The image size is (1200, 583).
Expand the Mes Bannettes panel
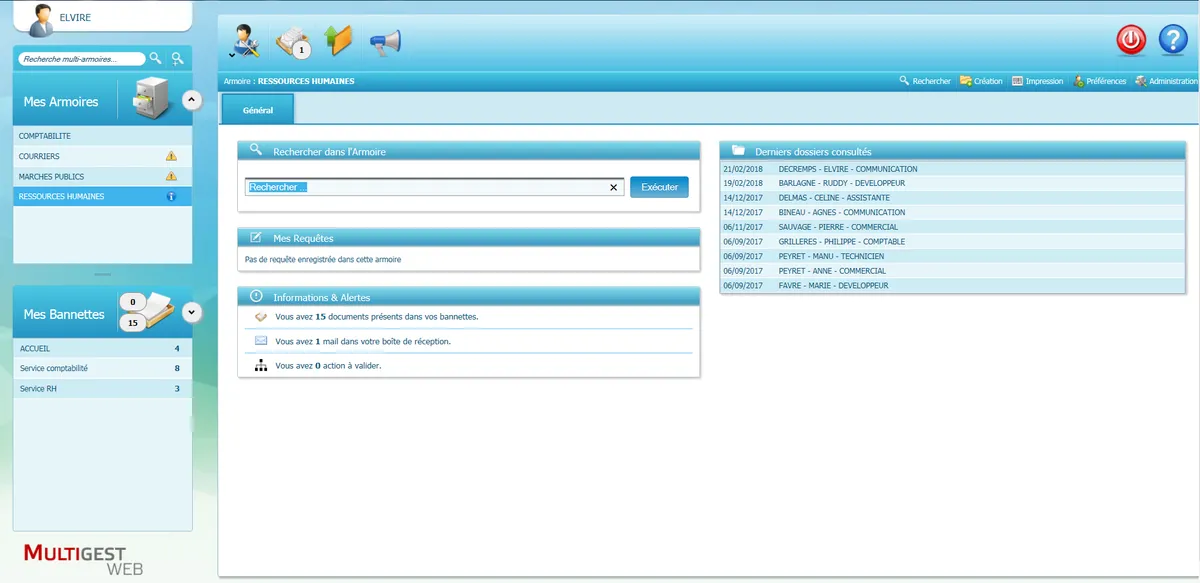pyautogui.click(x=193, y=312)
